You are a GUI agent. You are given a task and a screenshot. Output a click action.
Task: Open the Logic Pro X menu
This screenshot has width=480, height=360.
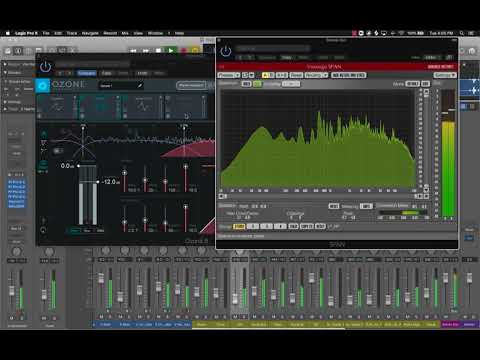point(26,33)
